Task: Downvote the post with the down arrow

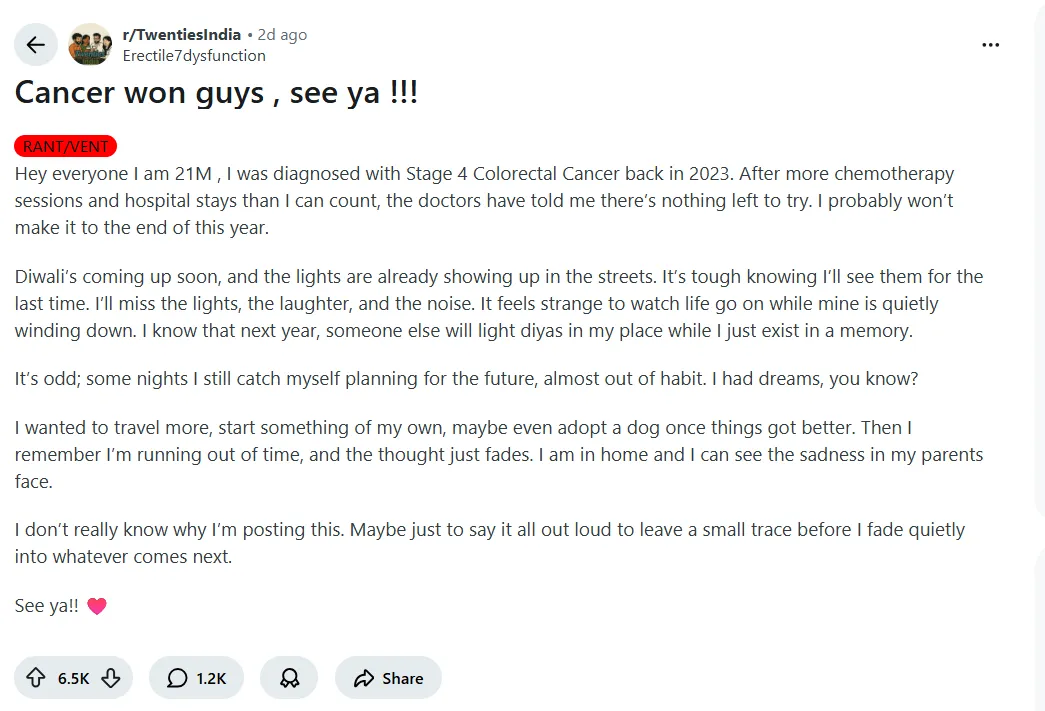Action: [x=110, y=678]
